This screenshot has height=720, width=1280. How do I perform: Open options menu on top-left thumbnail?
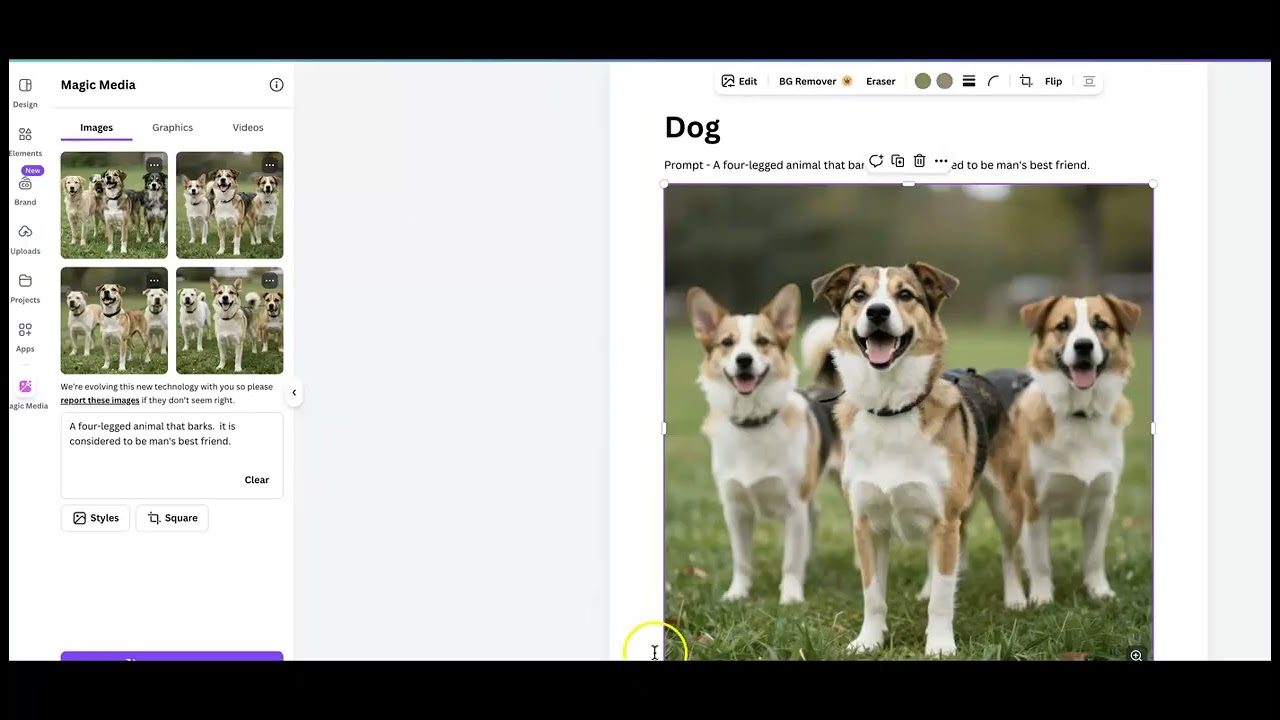[154, 165]
